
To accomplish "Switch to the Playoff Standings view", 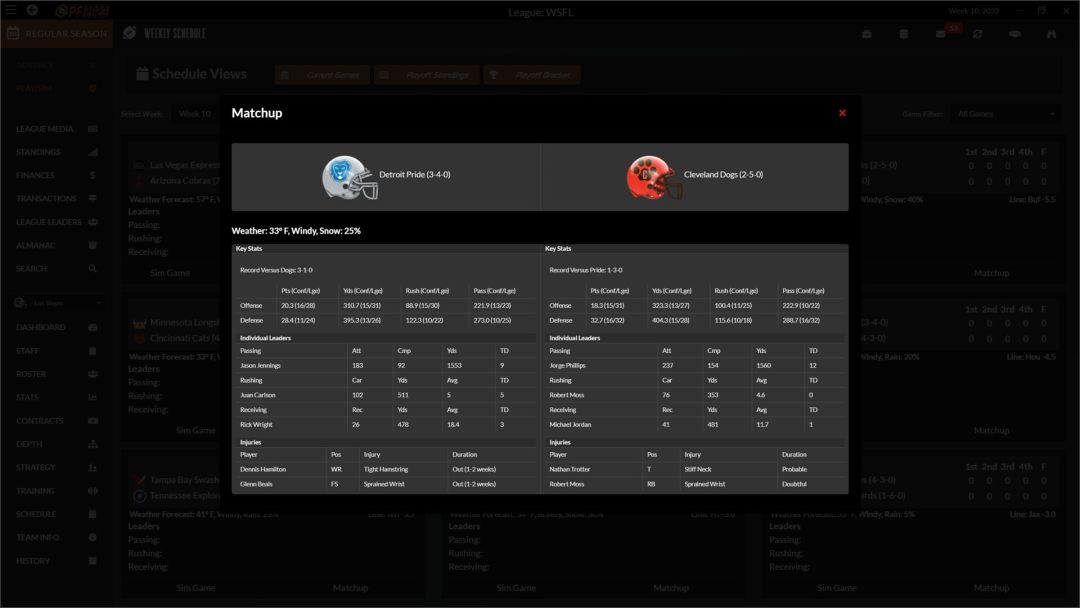I will click(427, 74).
